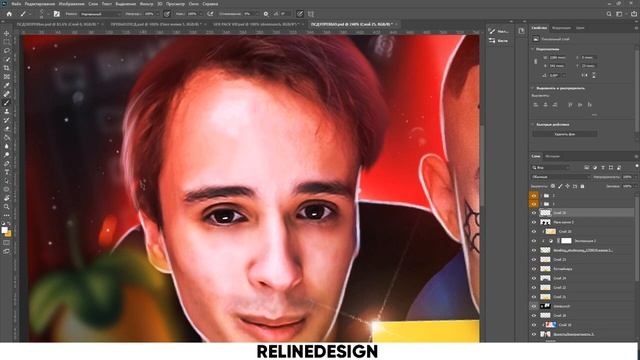Click the brush opacity value field
The image size is (640, 360).
pos(149,13)
